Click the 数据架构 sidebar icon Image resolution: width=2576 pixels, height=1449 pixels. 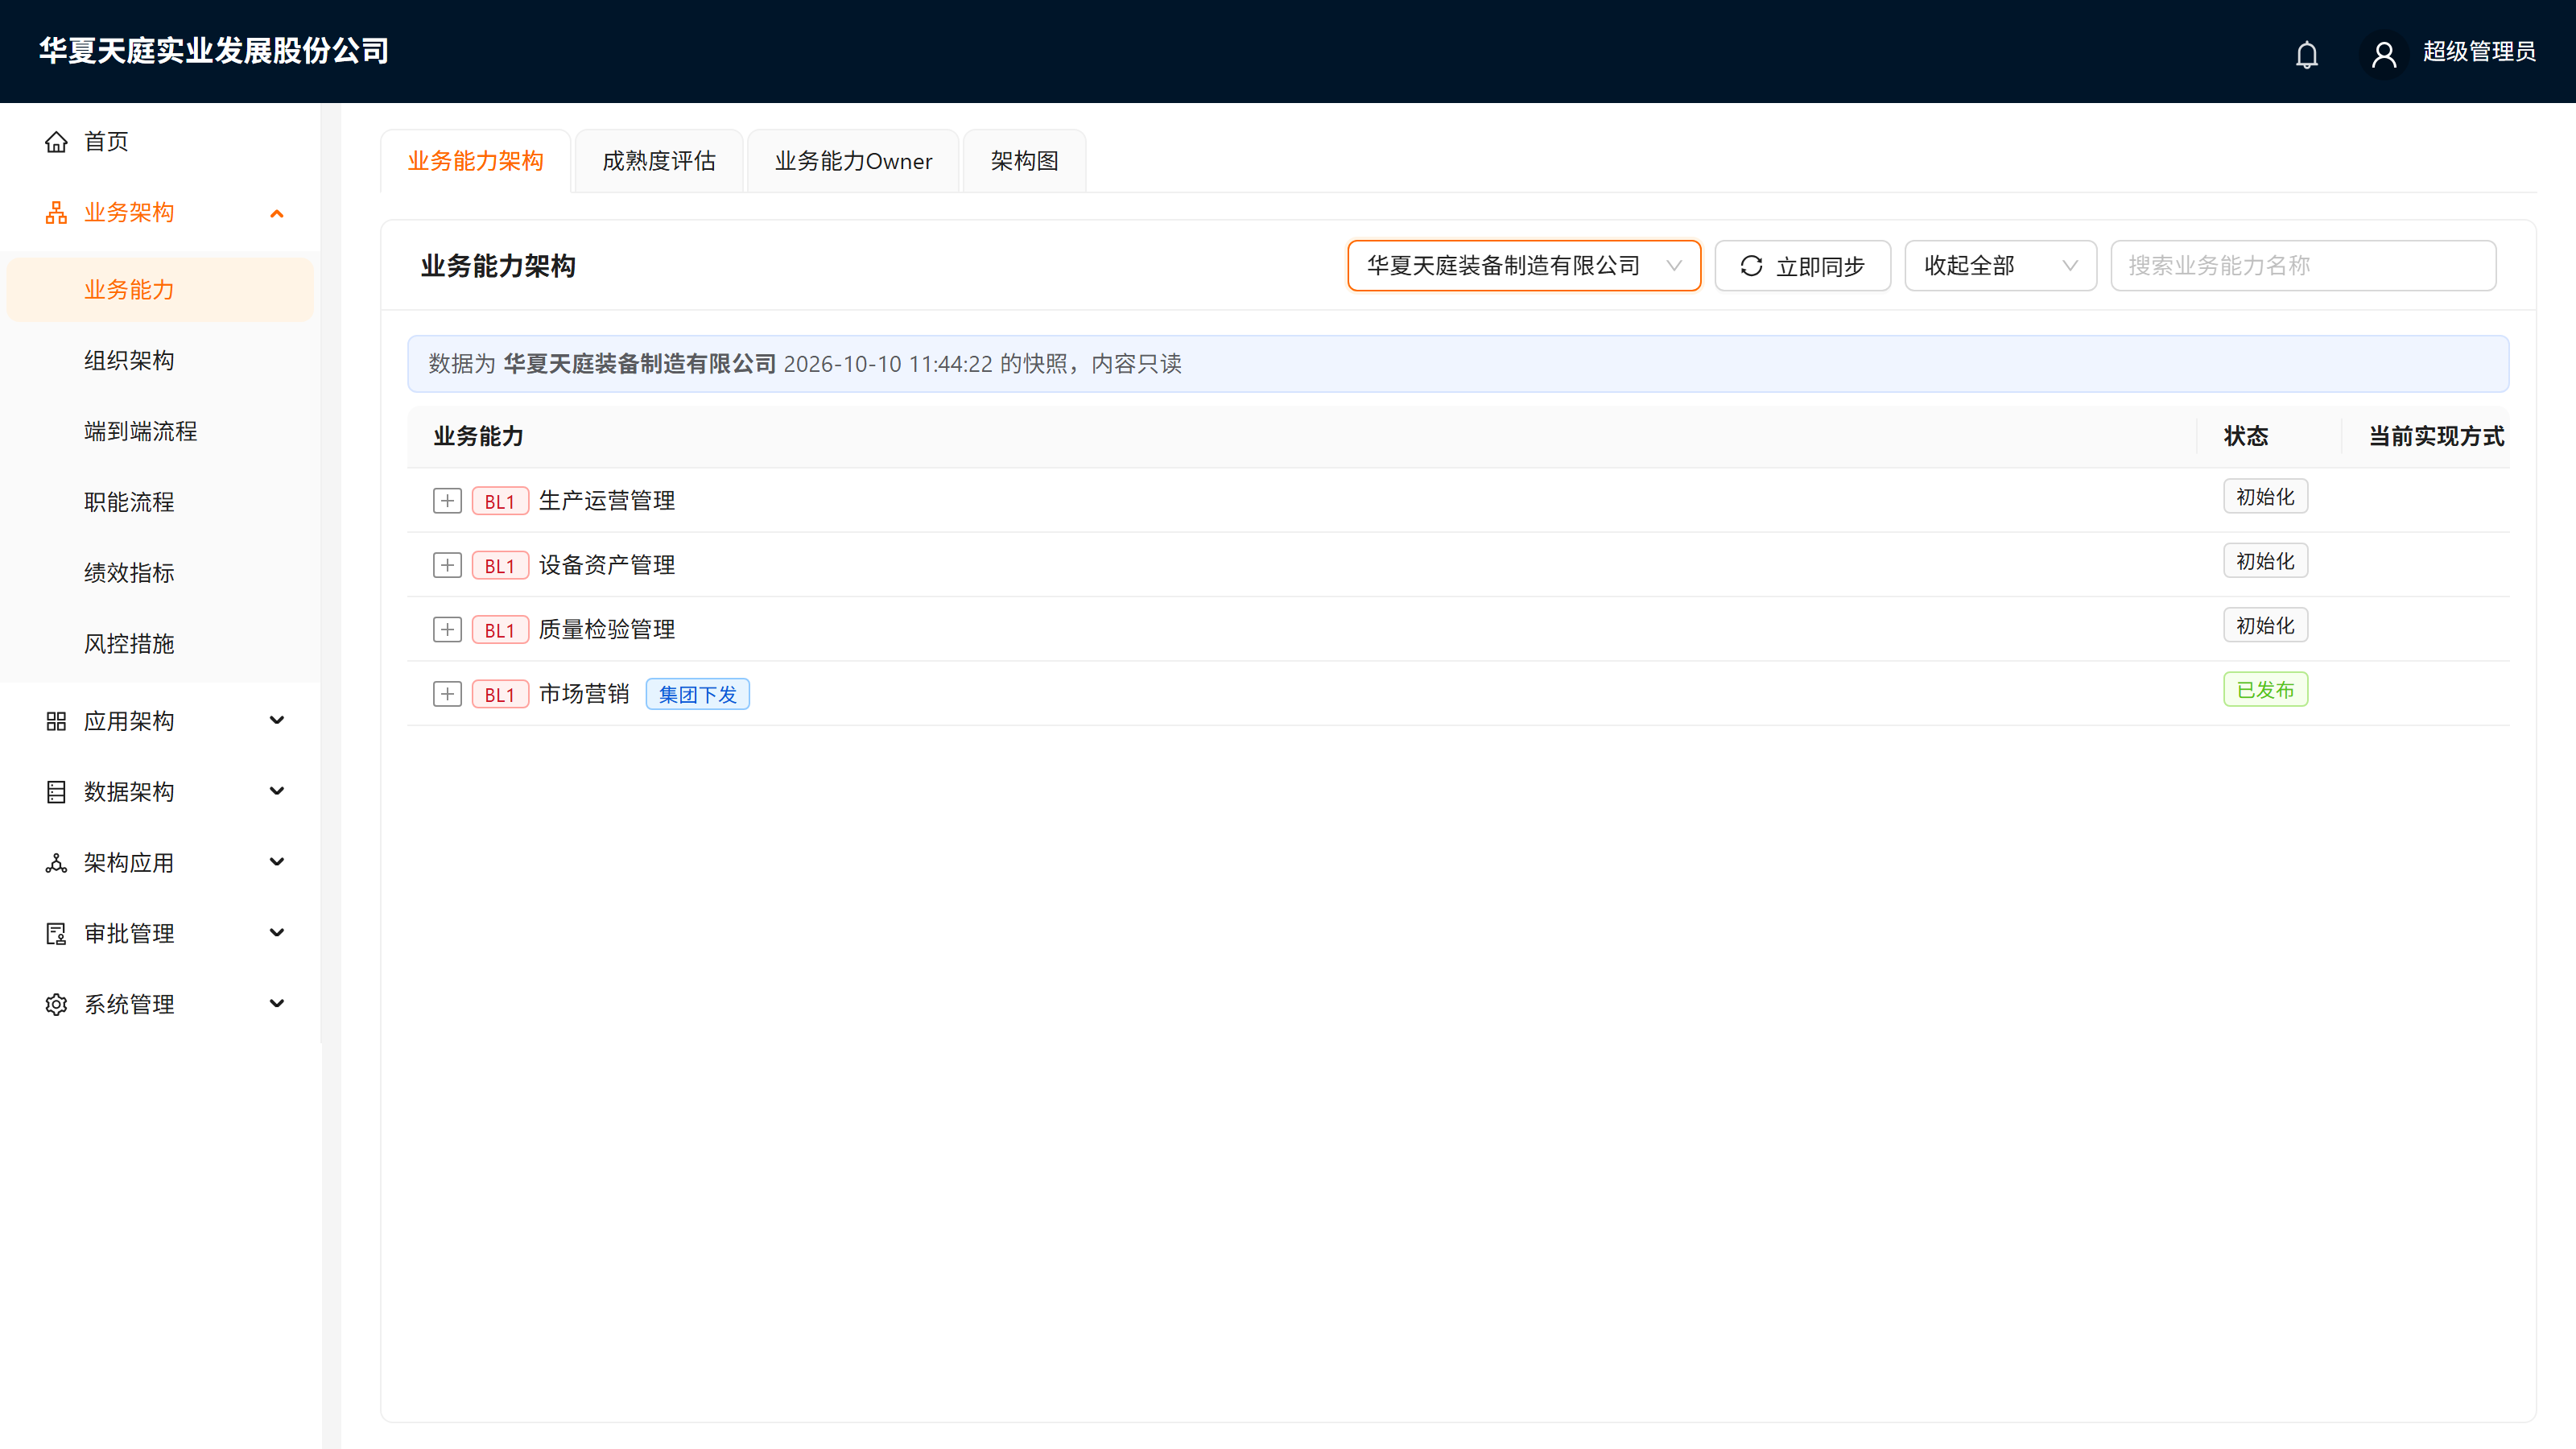point(56,792)
